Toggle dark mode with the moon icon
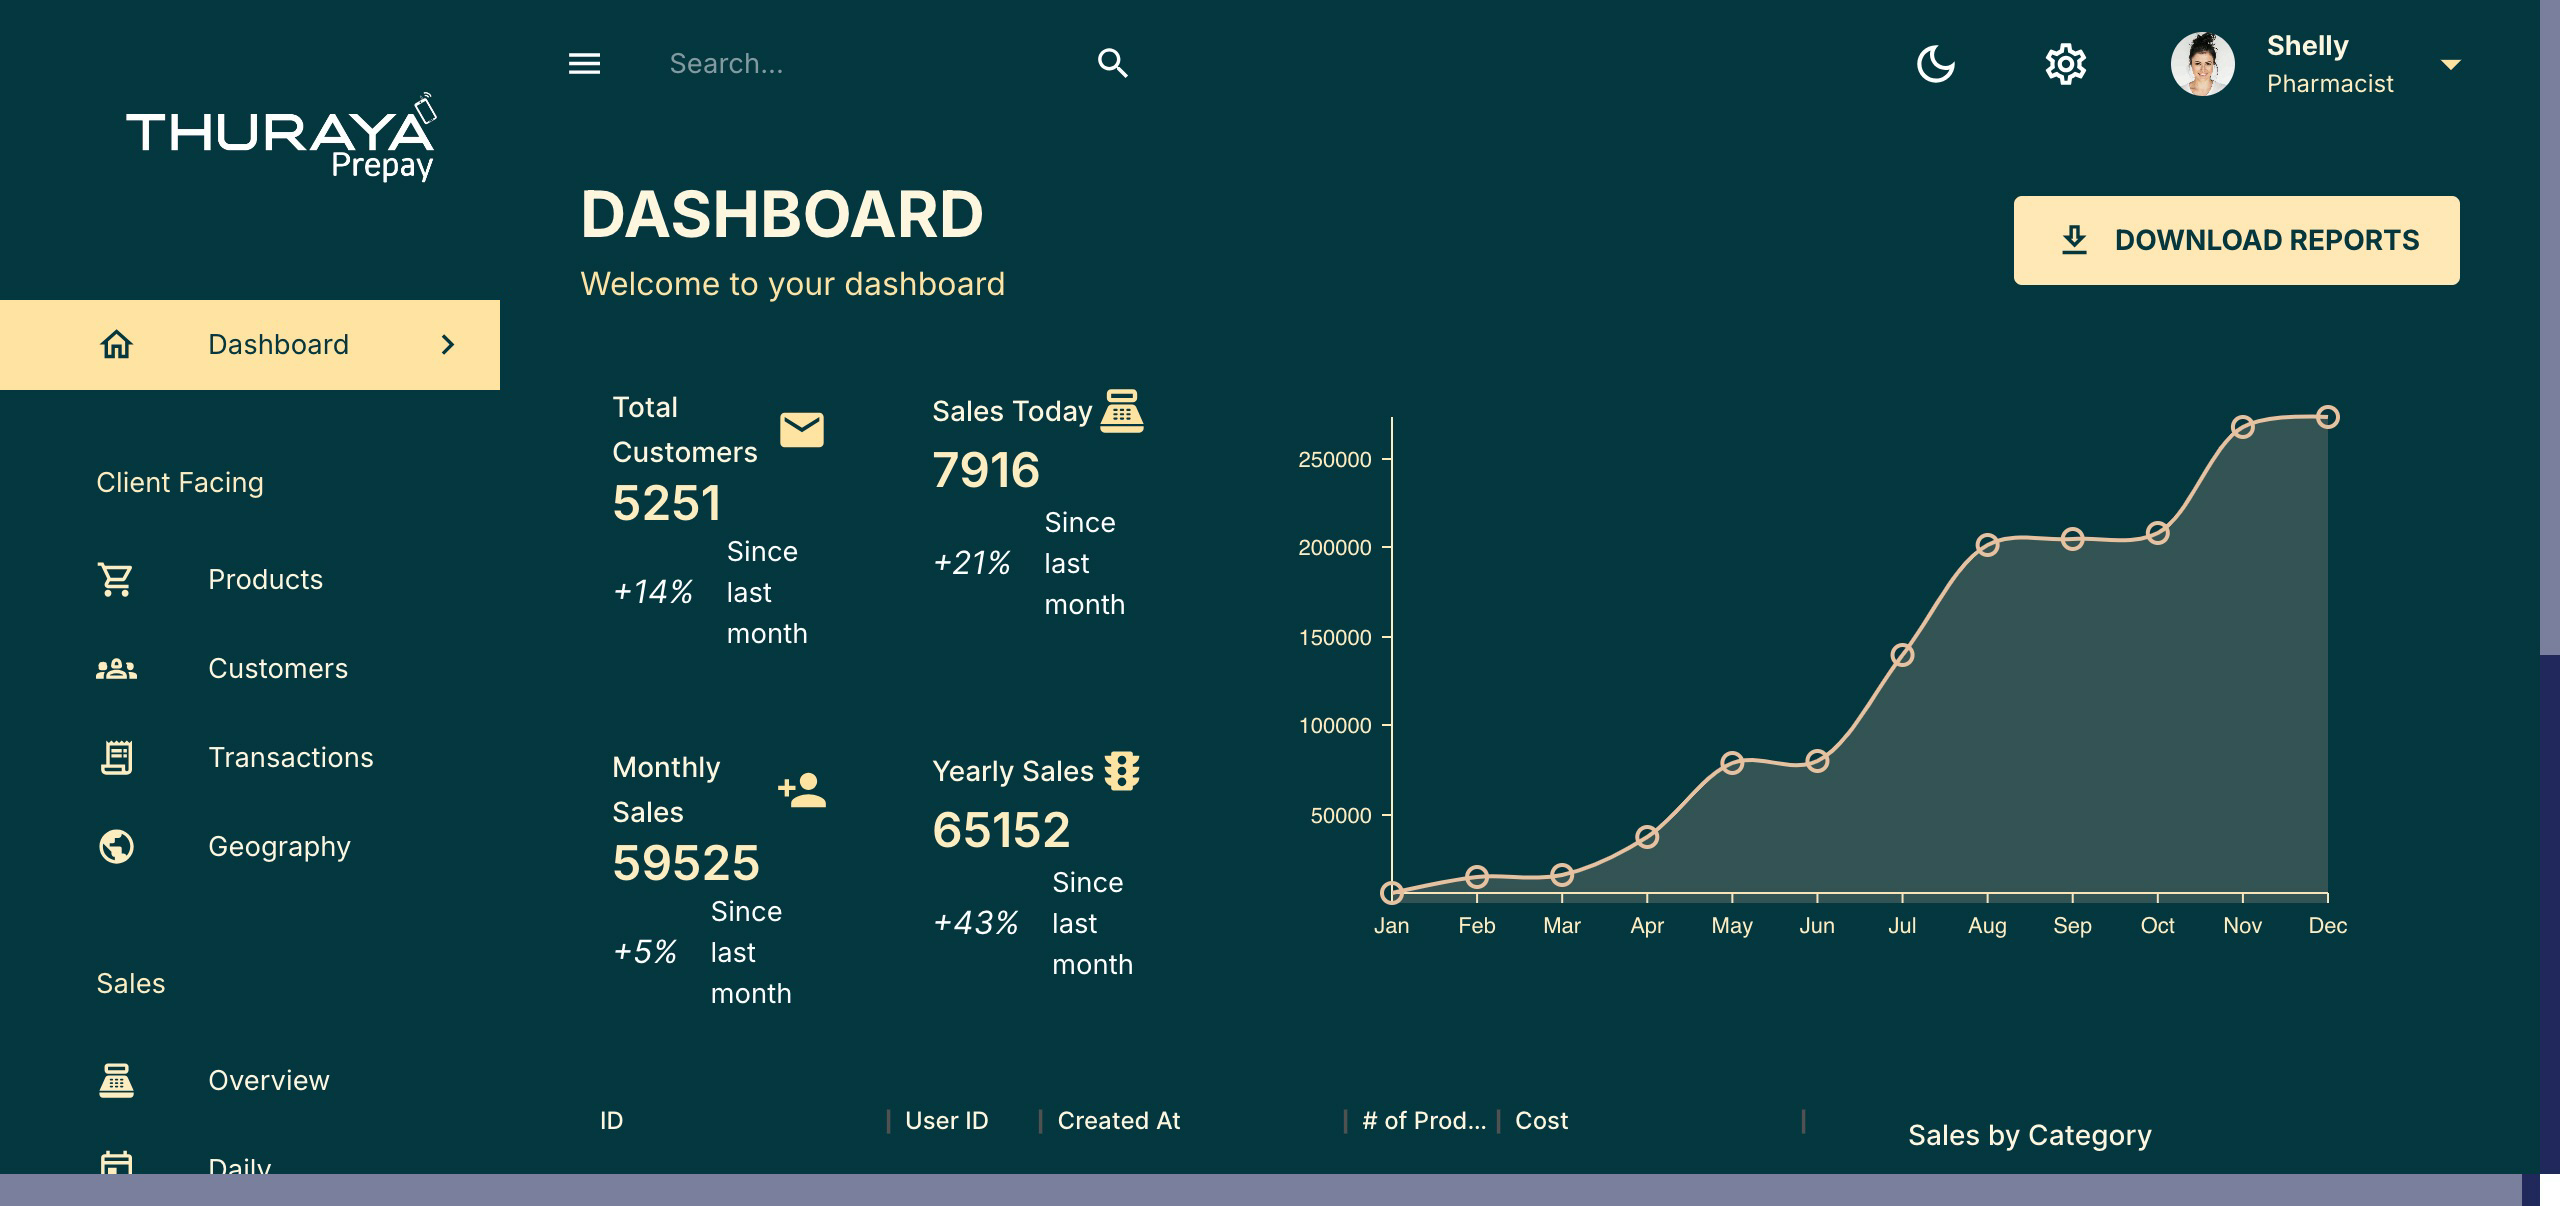The width and height of the screenshot is (2560, 1206). click(1936, 63)
